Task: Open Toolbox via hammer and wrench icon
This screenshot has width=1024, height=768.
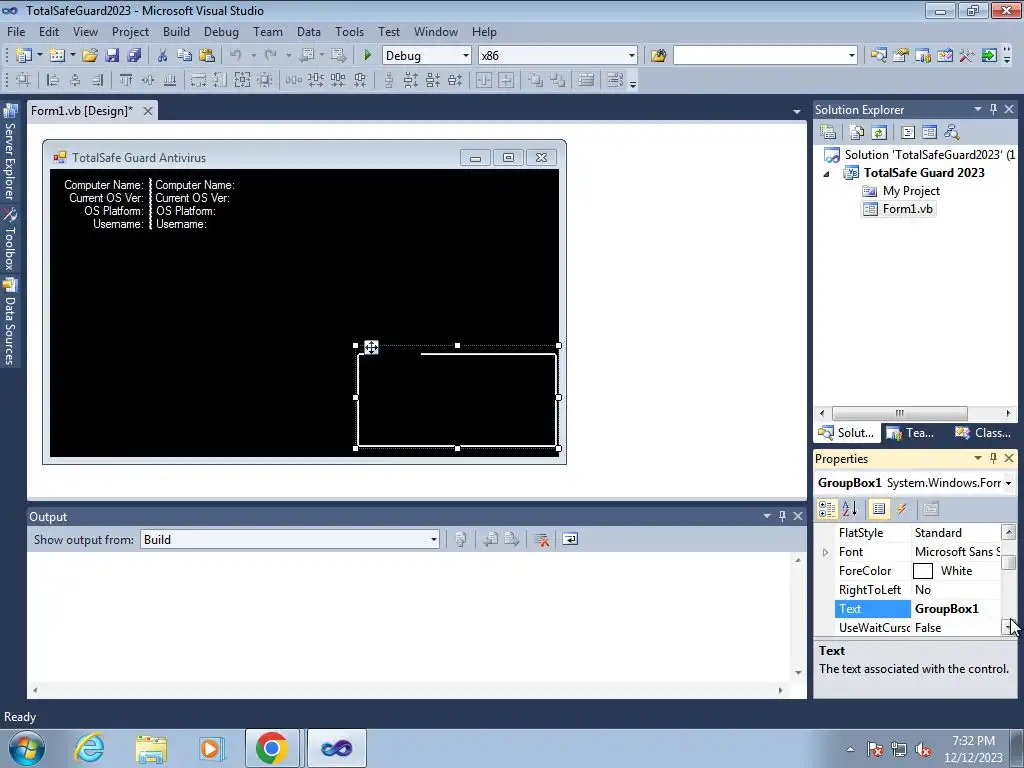Action: [967, 56]
